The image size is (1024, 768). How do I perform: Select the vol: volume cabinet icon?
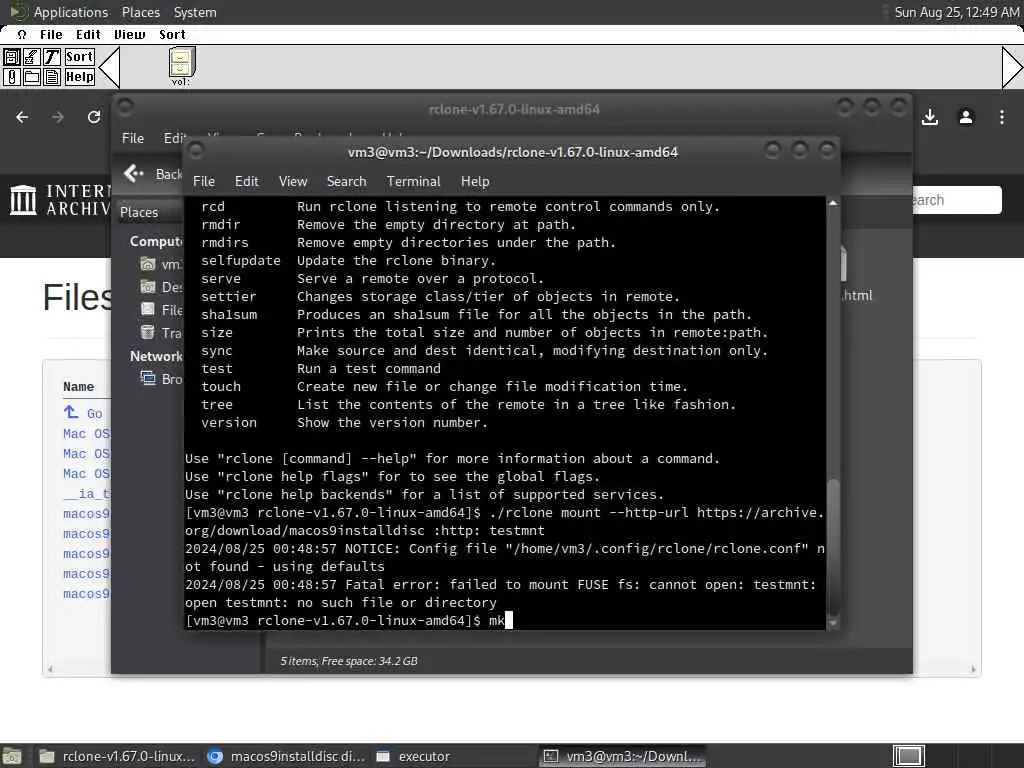181,66
